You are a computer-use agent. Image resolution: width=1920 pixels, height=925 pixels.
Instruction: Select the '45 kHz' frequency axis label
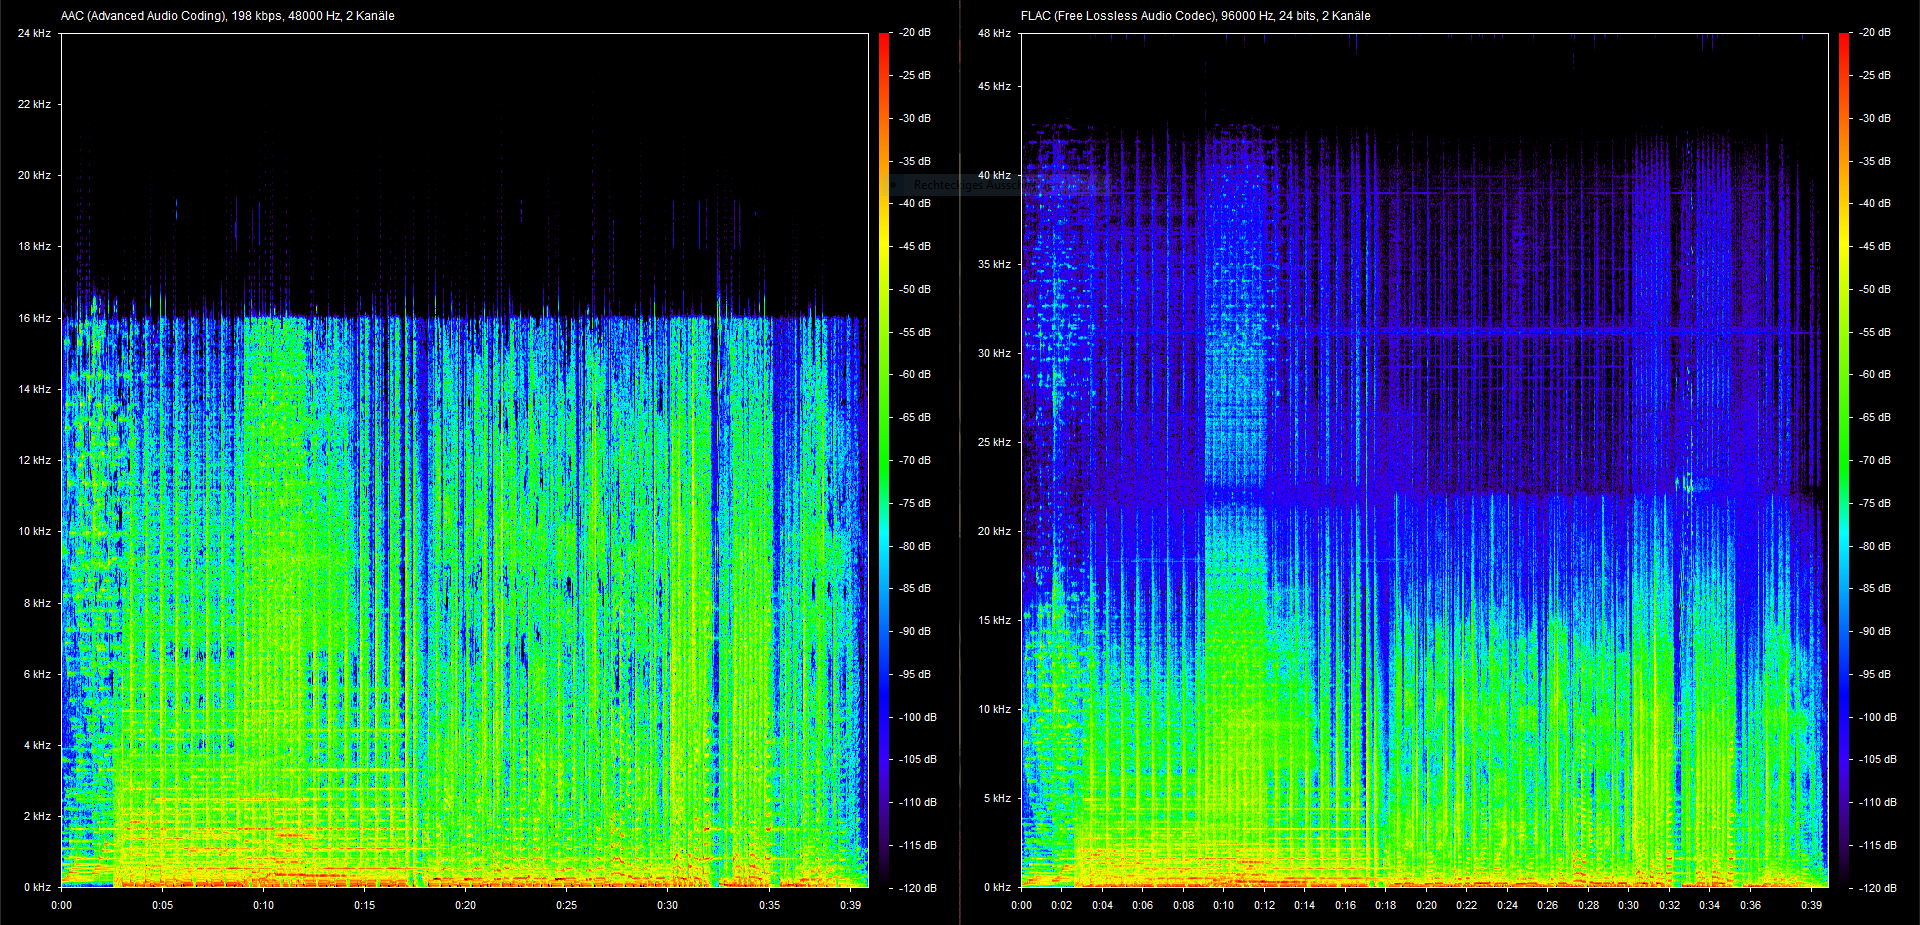click(x=994, y=86)
